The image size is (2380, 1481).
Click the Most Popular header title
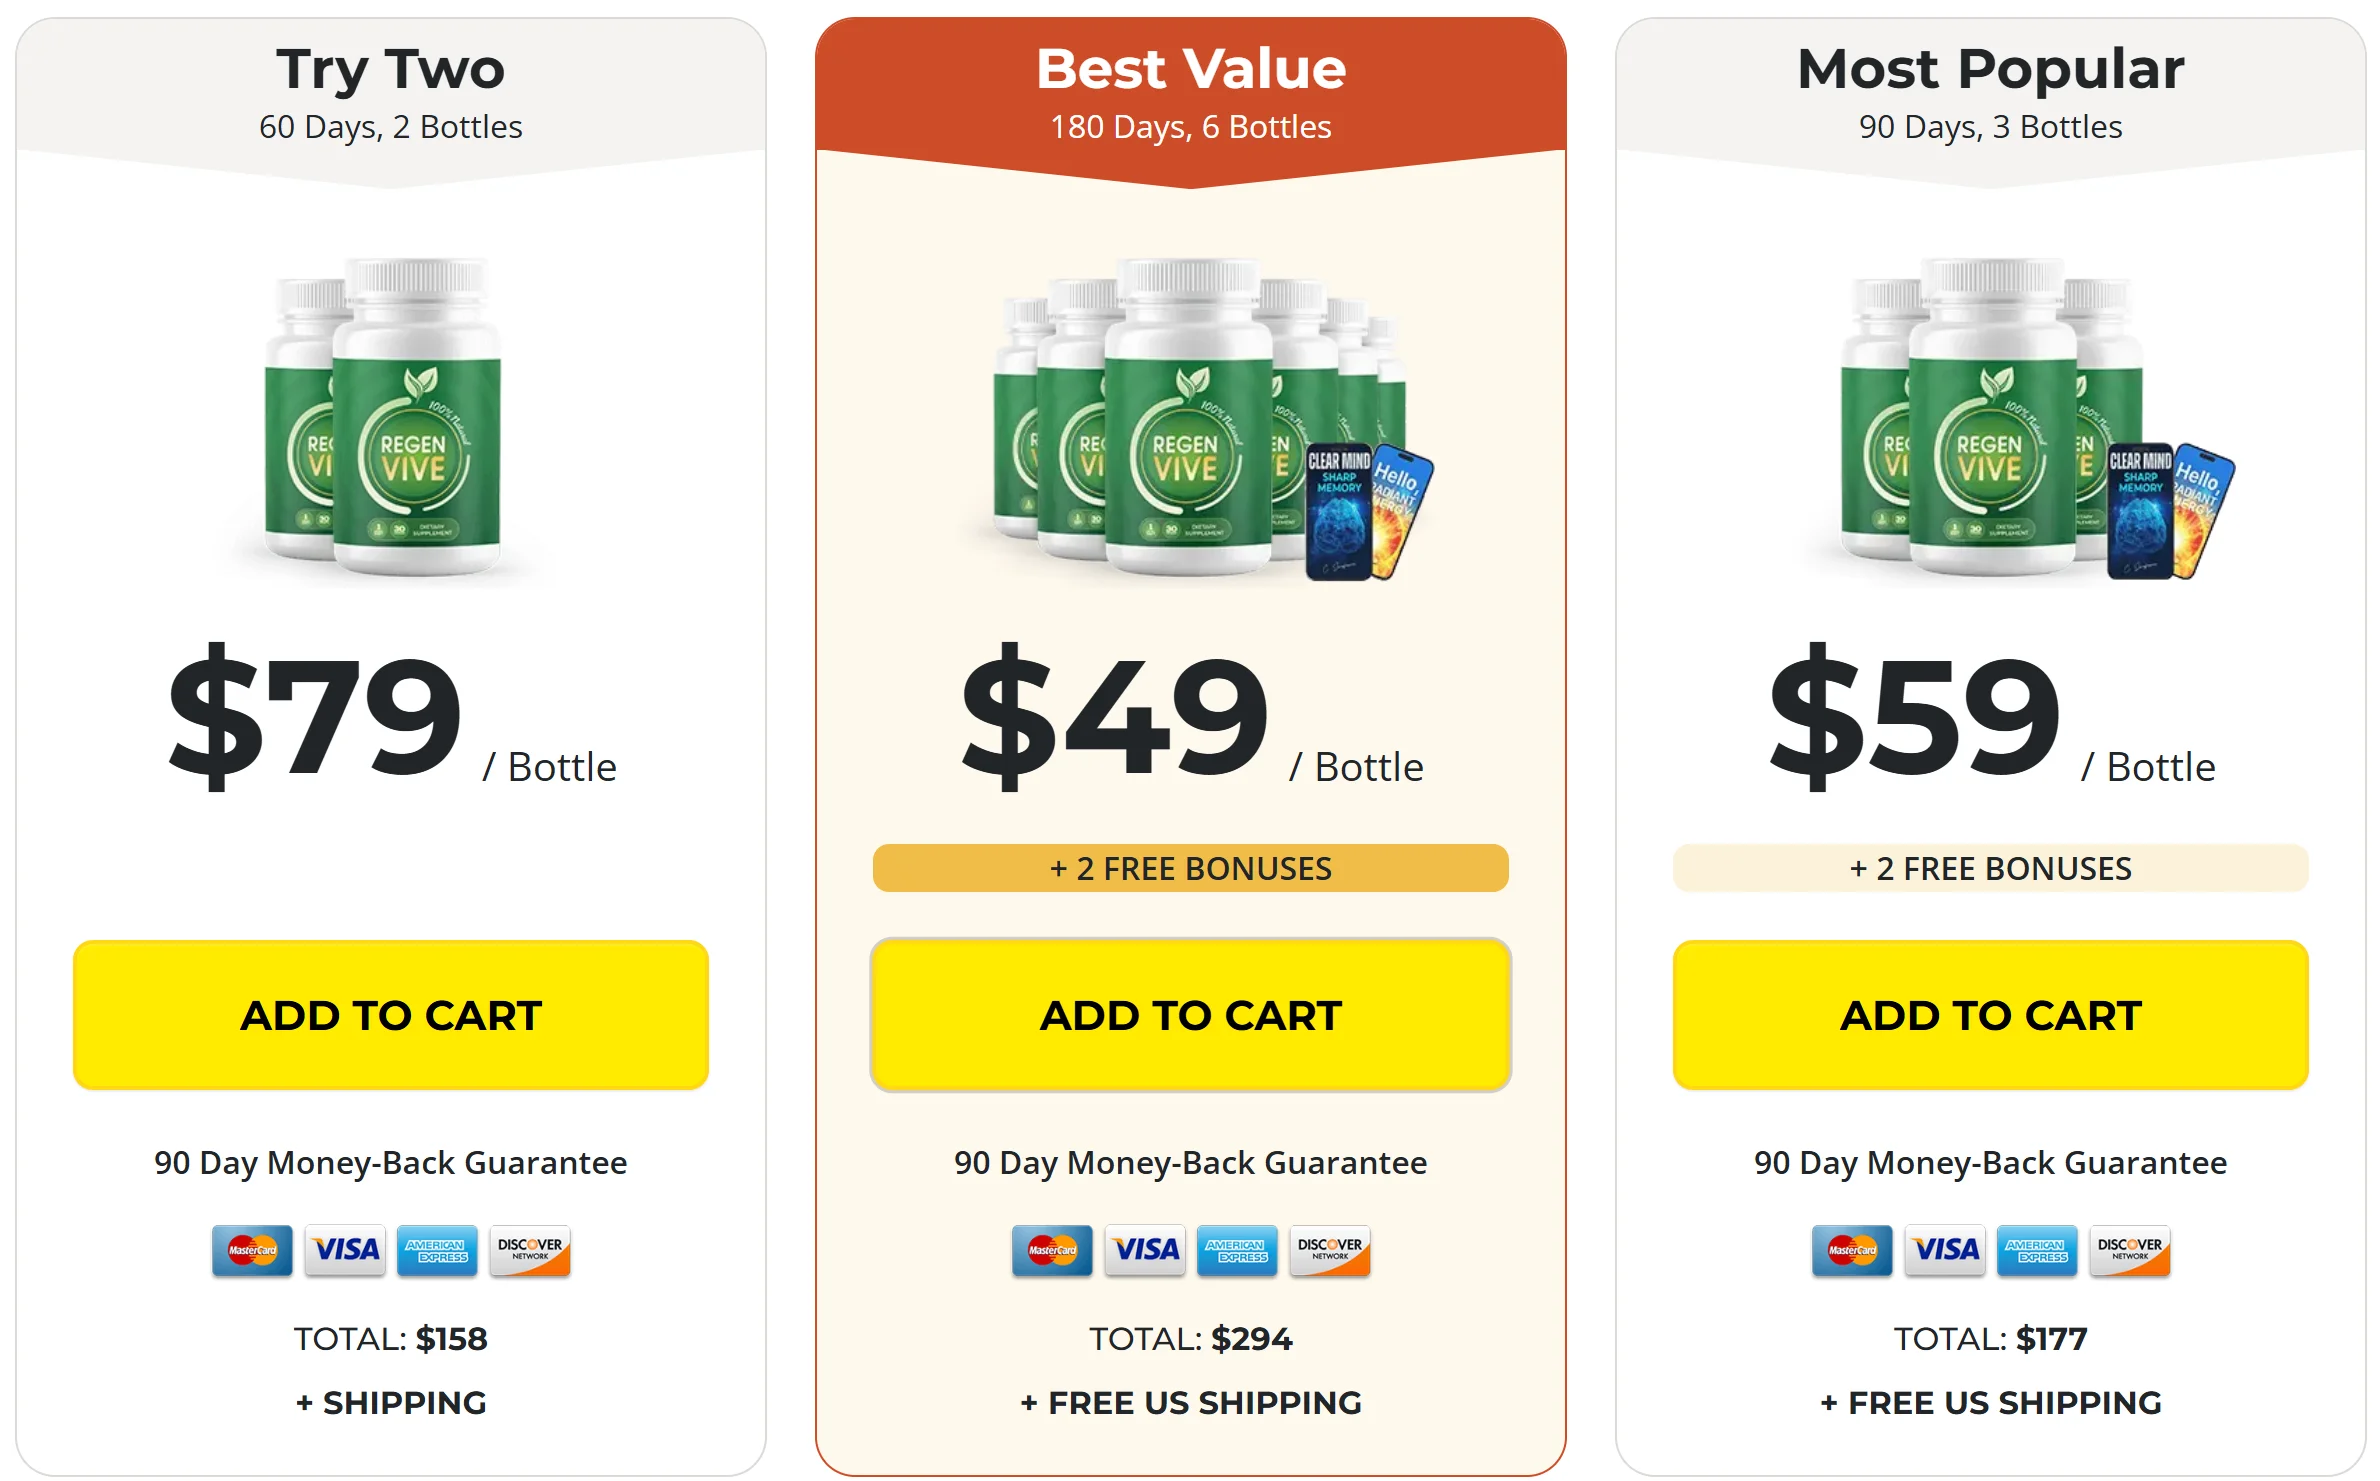pyautogui.click(x=1990, y=68)
